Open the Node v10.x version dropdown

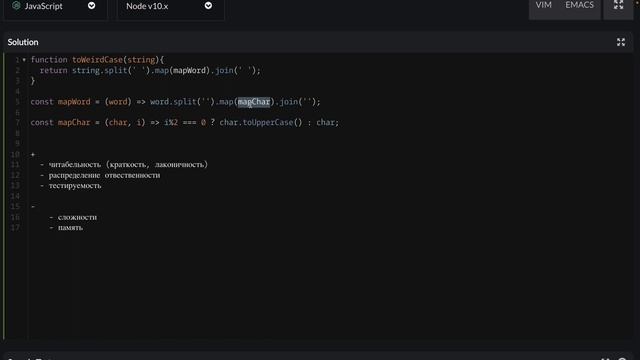pos(171,7)
